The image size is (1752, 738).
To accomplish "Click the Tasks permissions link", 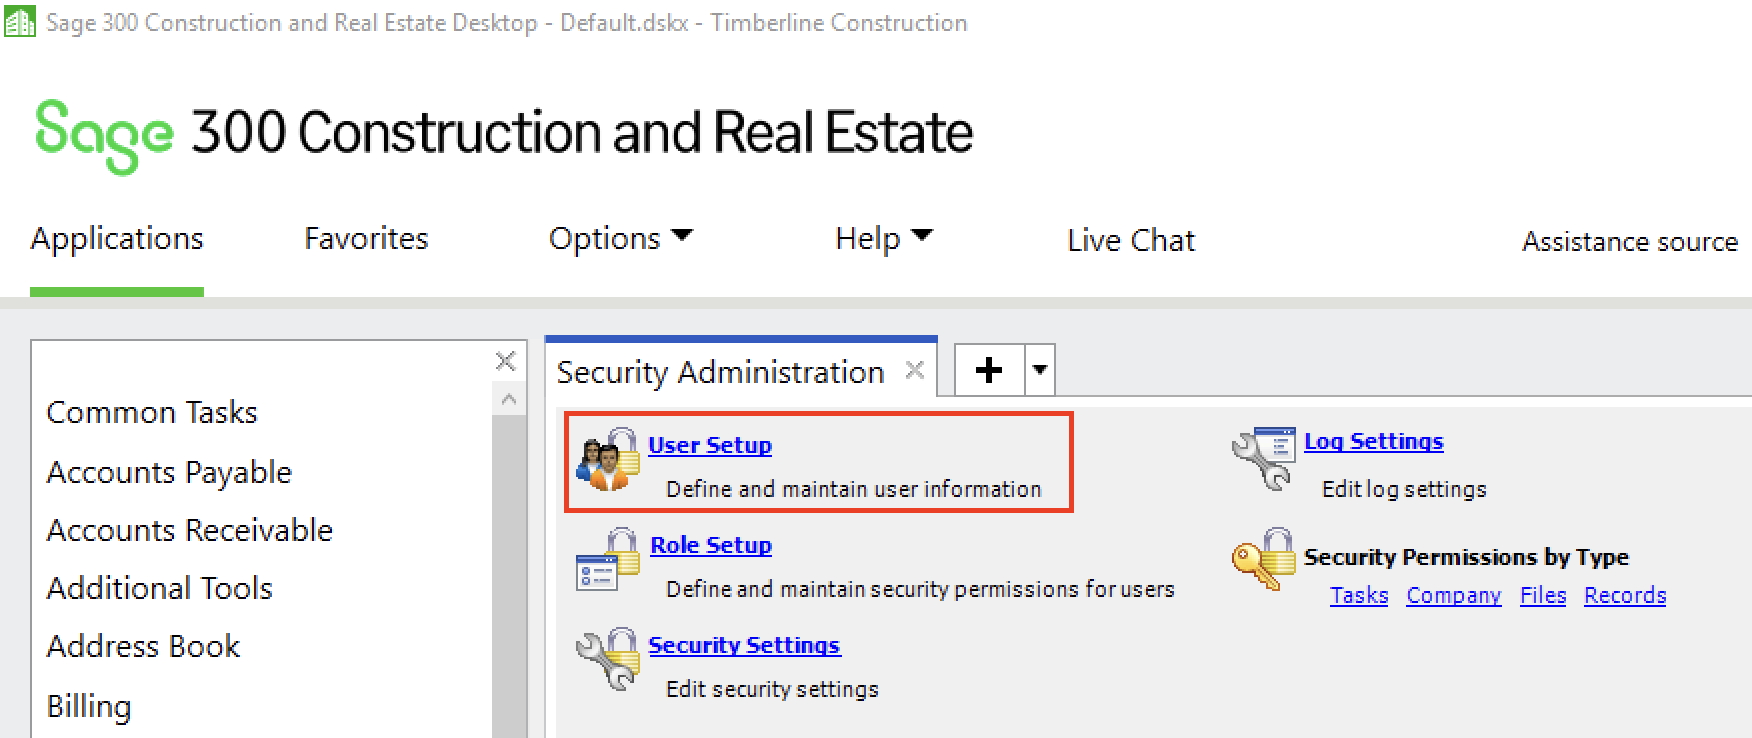I will pos(1359,595).
